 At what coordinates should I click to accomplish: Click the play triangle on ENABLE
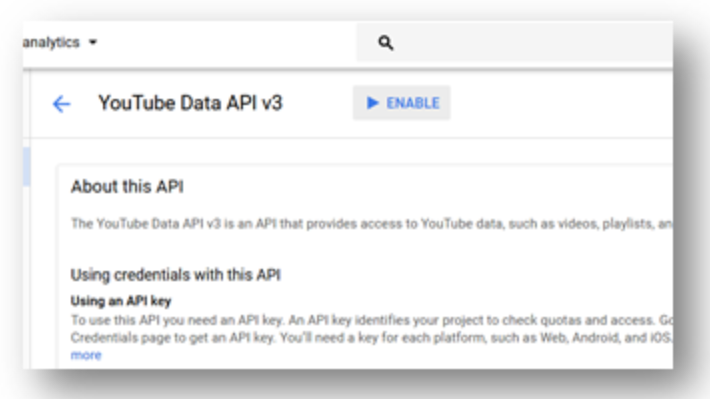pos(372,103)
